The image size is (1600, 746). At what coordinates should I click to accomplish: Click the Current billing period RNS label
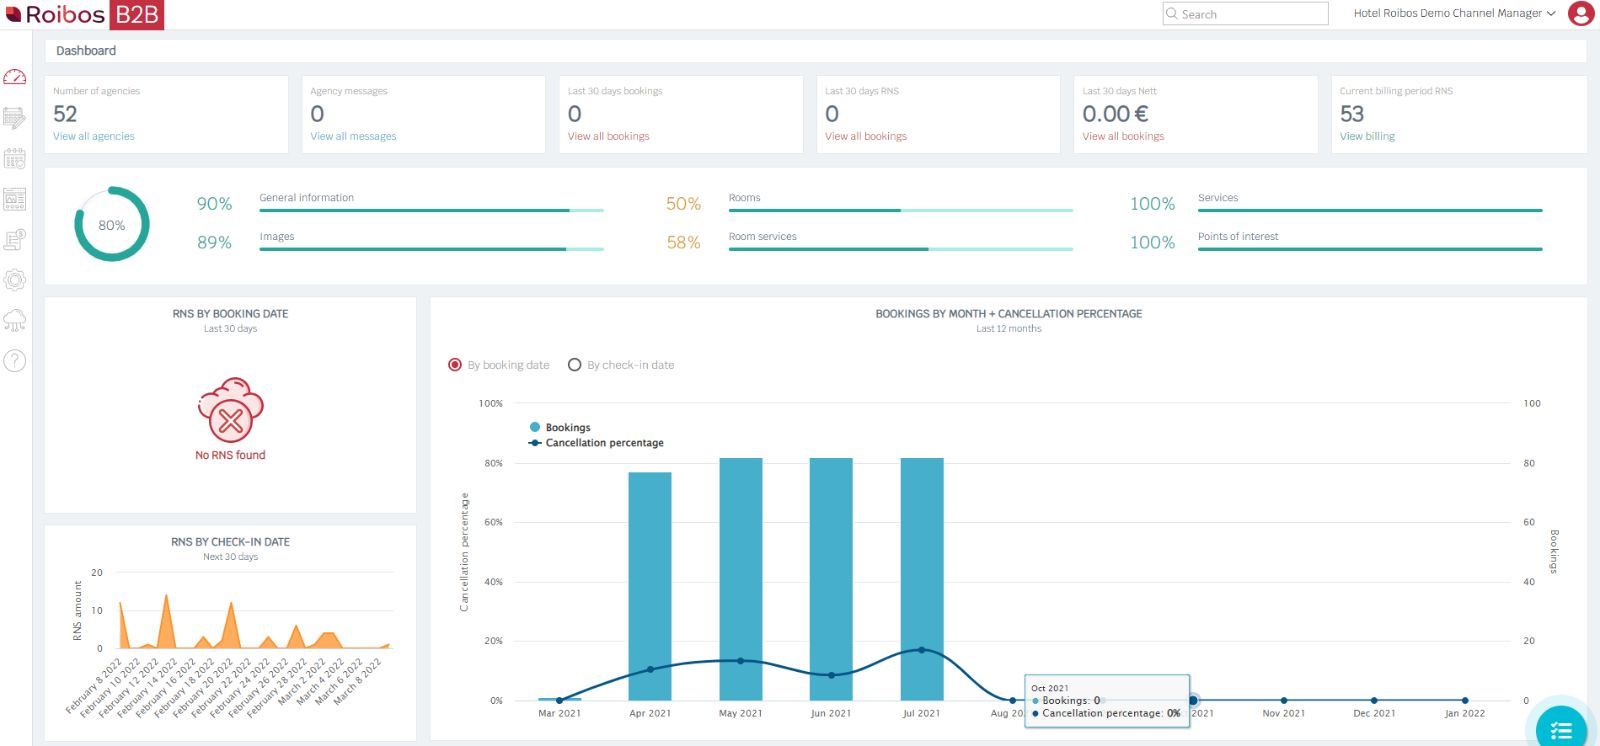pyautogui.click(x=1396, y=91)
